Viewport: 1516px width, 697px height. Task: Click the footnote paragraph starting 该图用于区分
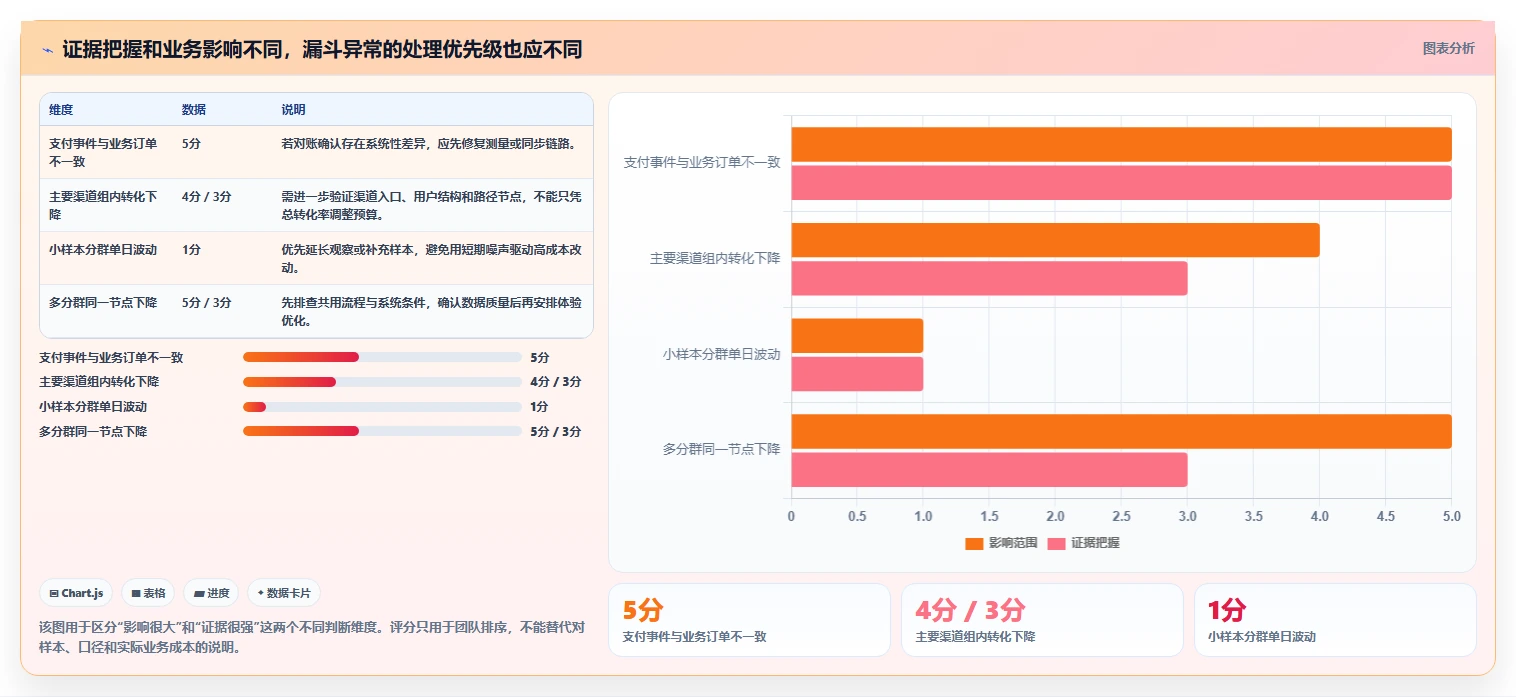coord(311,637)
